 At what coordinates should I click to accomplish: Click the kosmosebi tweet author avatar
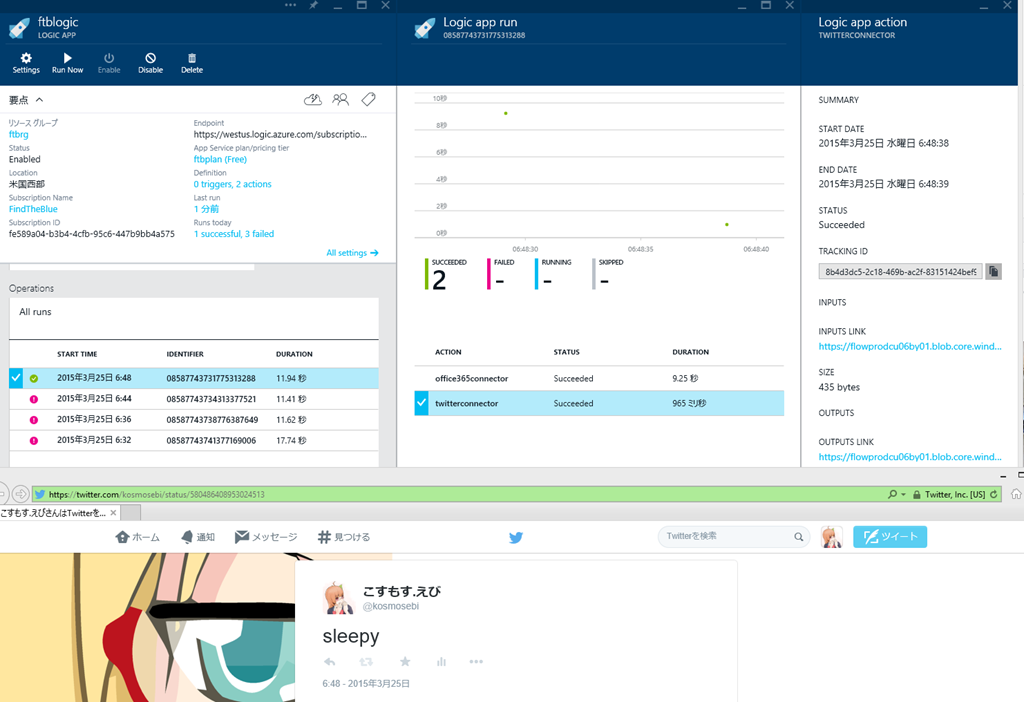(338, 598)
